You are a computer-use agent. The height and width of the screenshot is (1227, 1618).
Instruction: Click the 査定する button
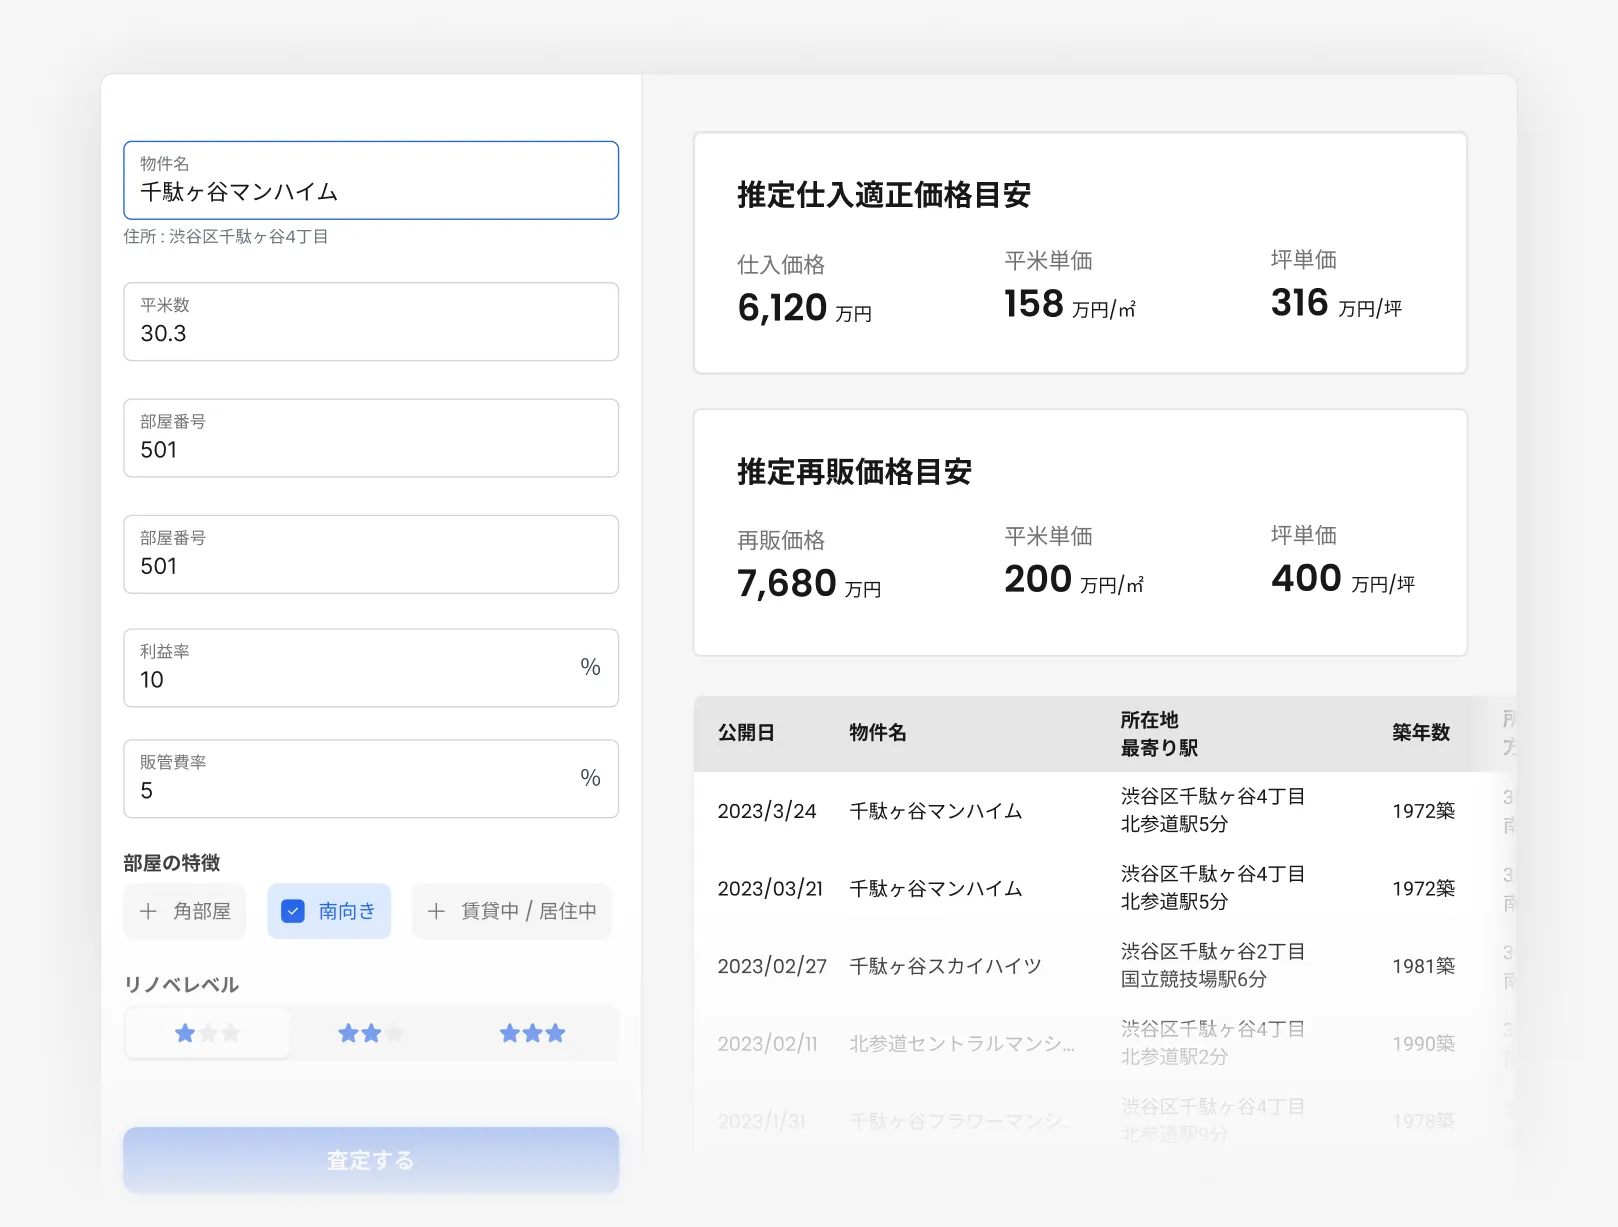[371, 1160]
